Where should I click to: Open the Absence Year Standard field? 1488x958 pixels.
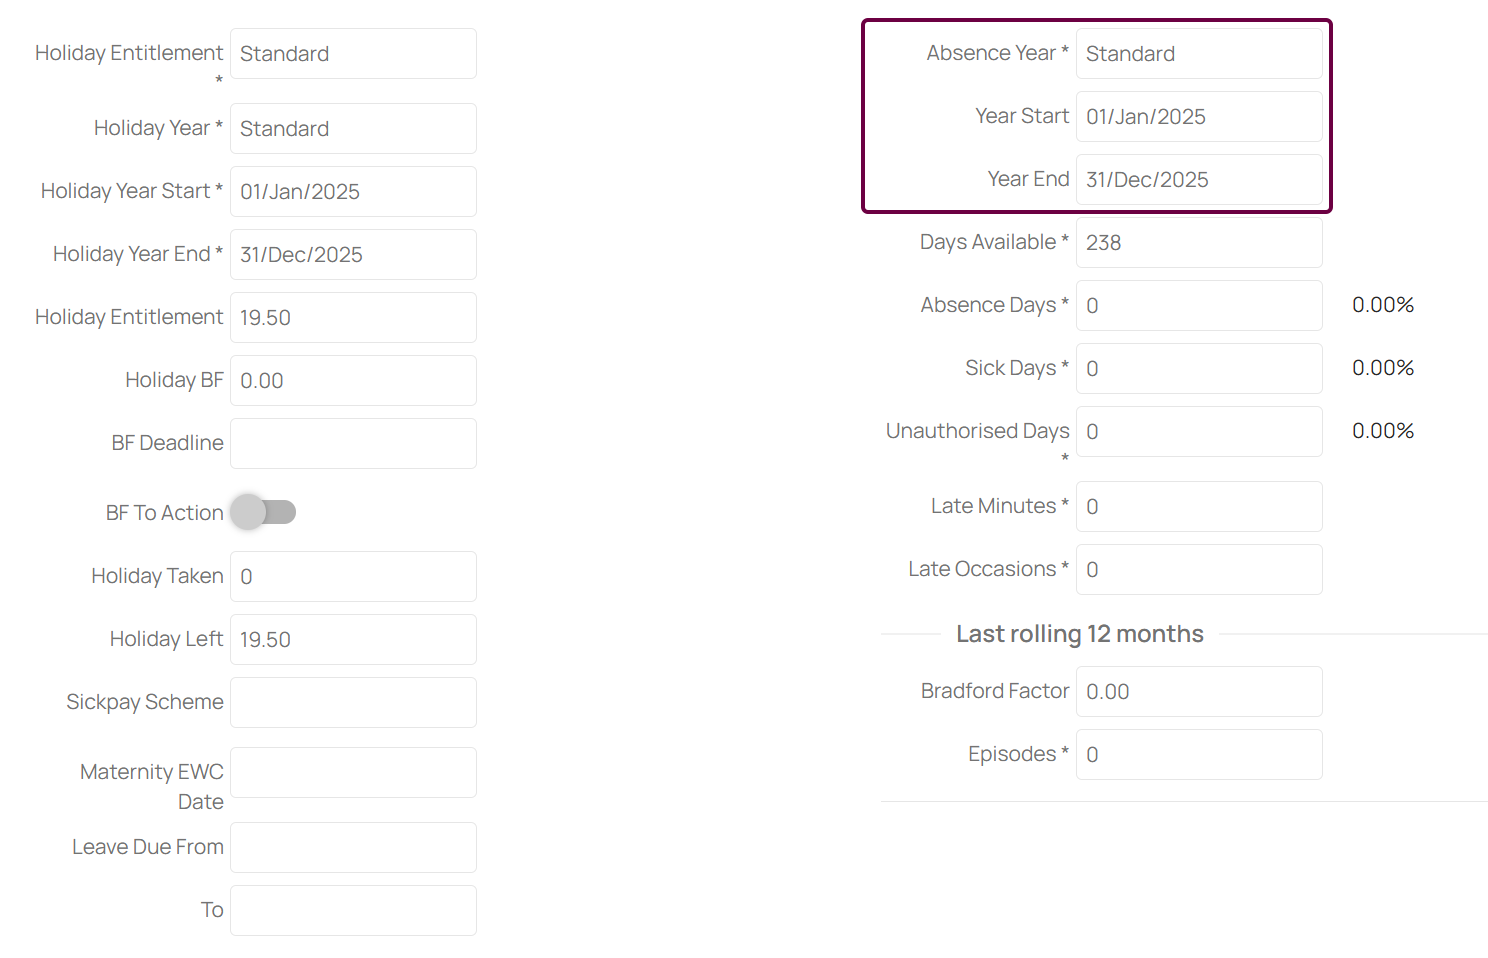[1199, 54]
